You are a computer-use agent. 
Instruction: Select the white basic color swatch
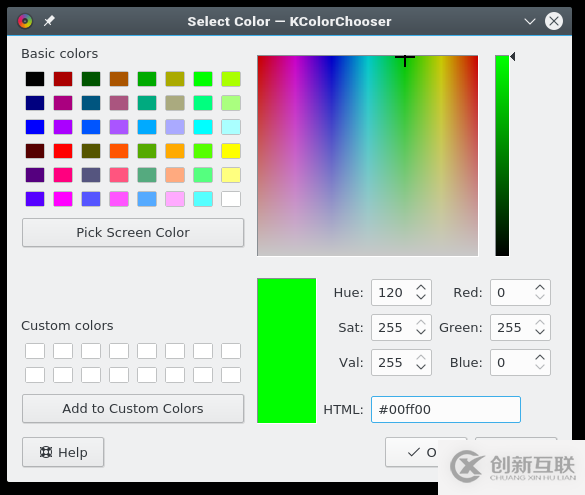[x=231, y=199]
